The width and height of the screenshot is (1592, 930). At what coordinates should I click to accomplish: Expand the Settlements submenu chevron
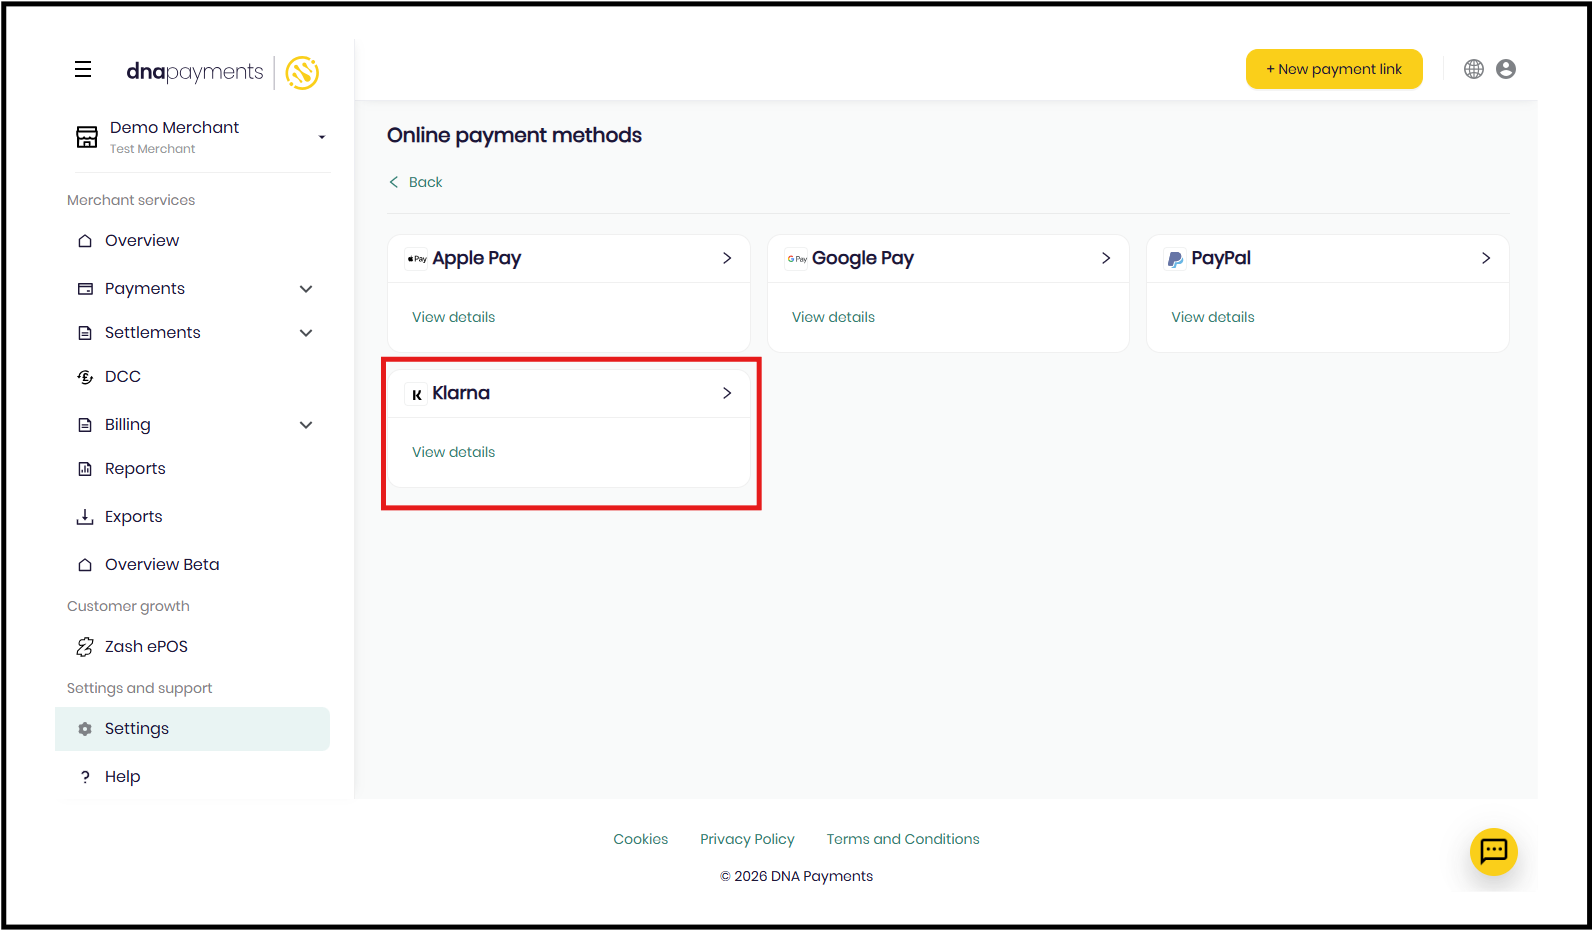pyautogui.click(x=306, y=333)
